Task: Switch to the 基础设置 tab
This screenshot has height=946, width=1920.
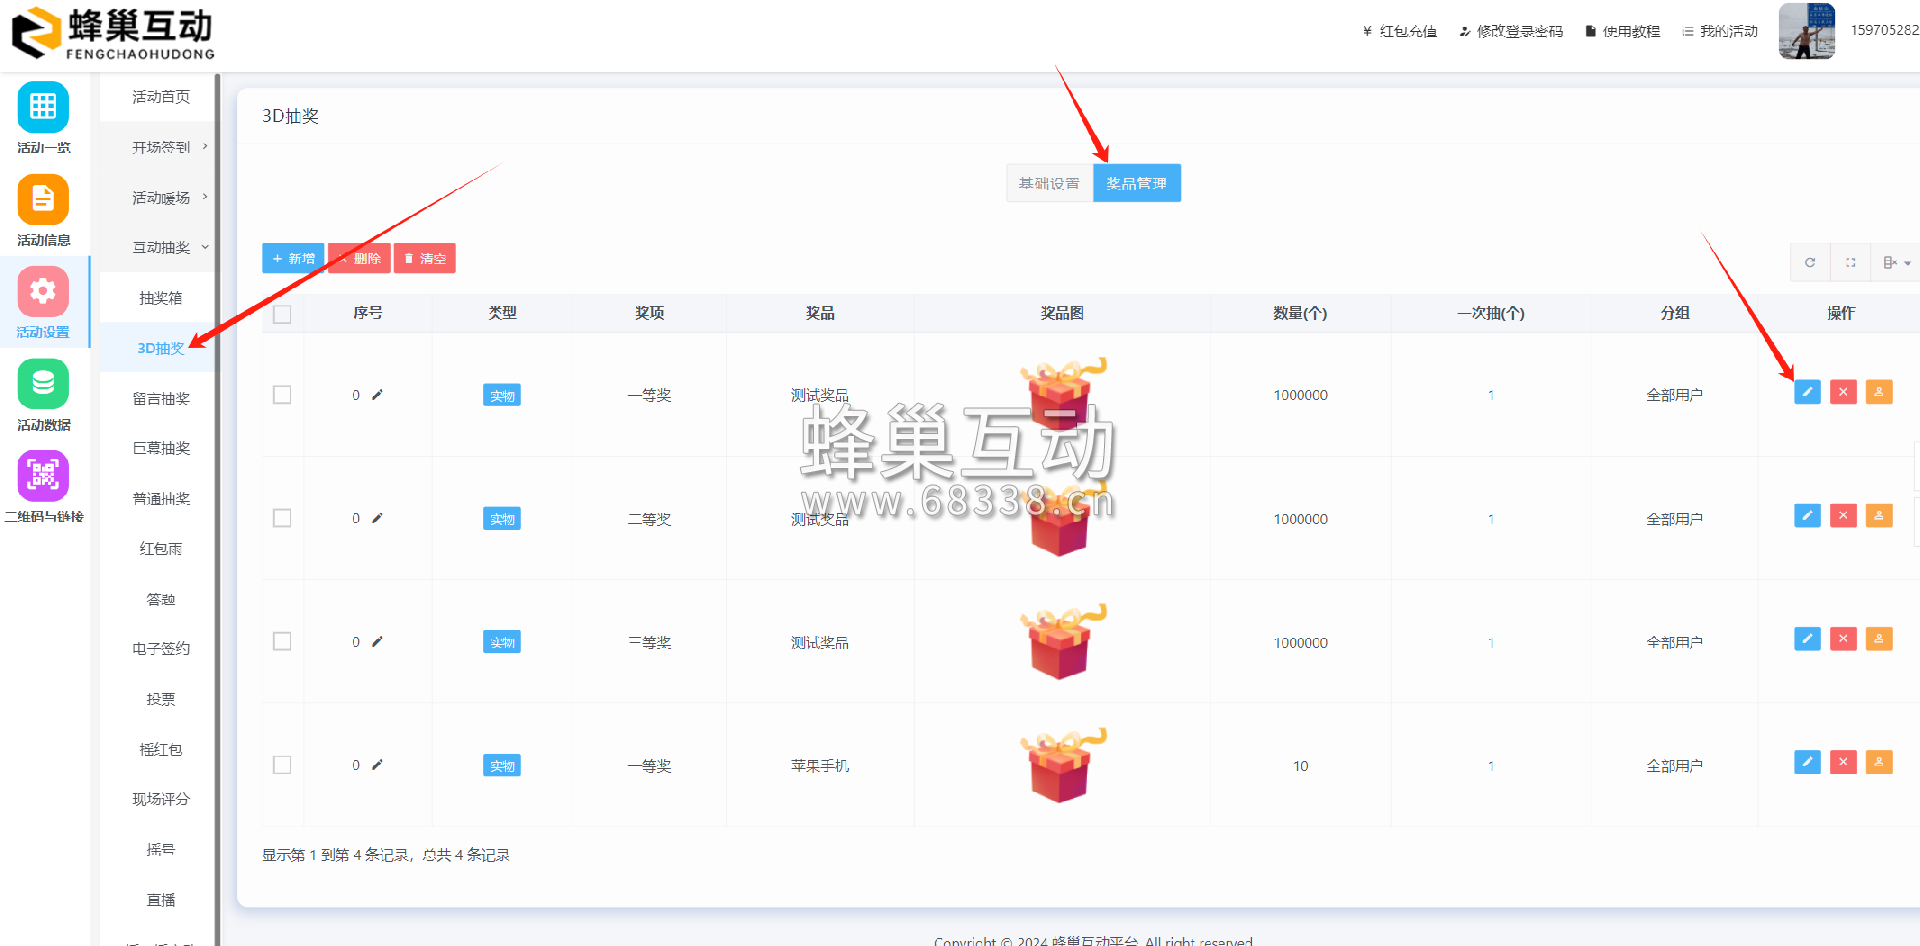Action: (1048, 183)
